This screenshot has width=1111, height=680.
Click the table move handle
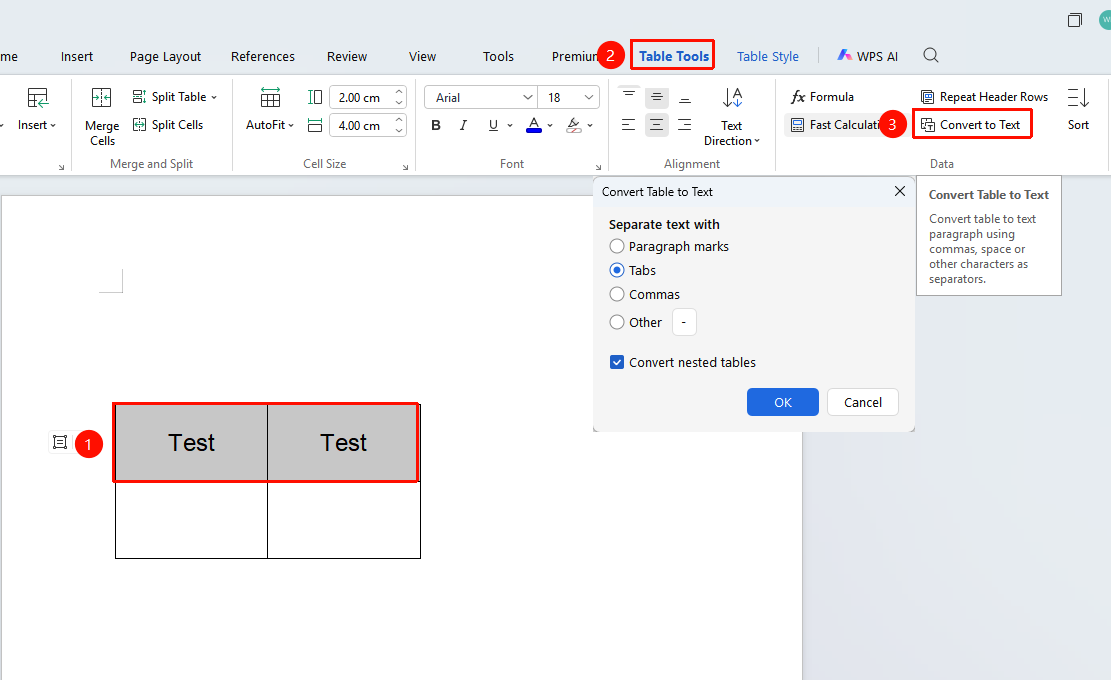[60, 442]
